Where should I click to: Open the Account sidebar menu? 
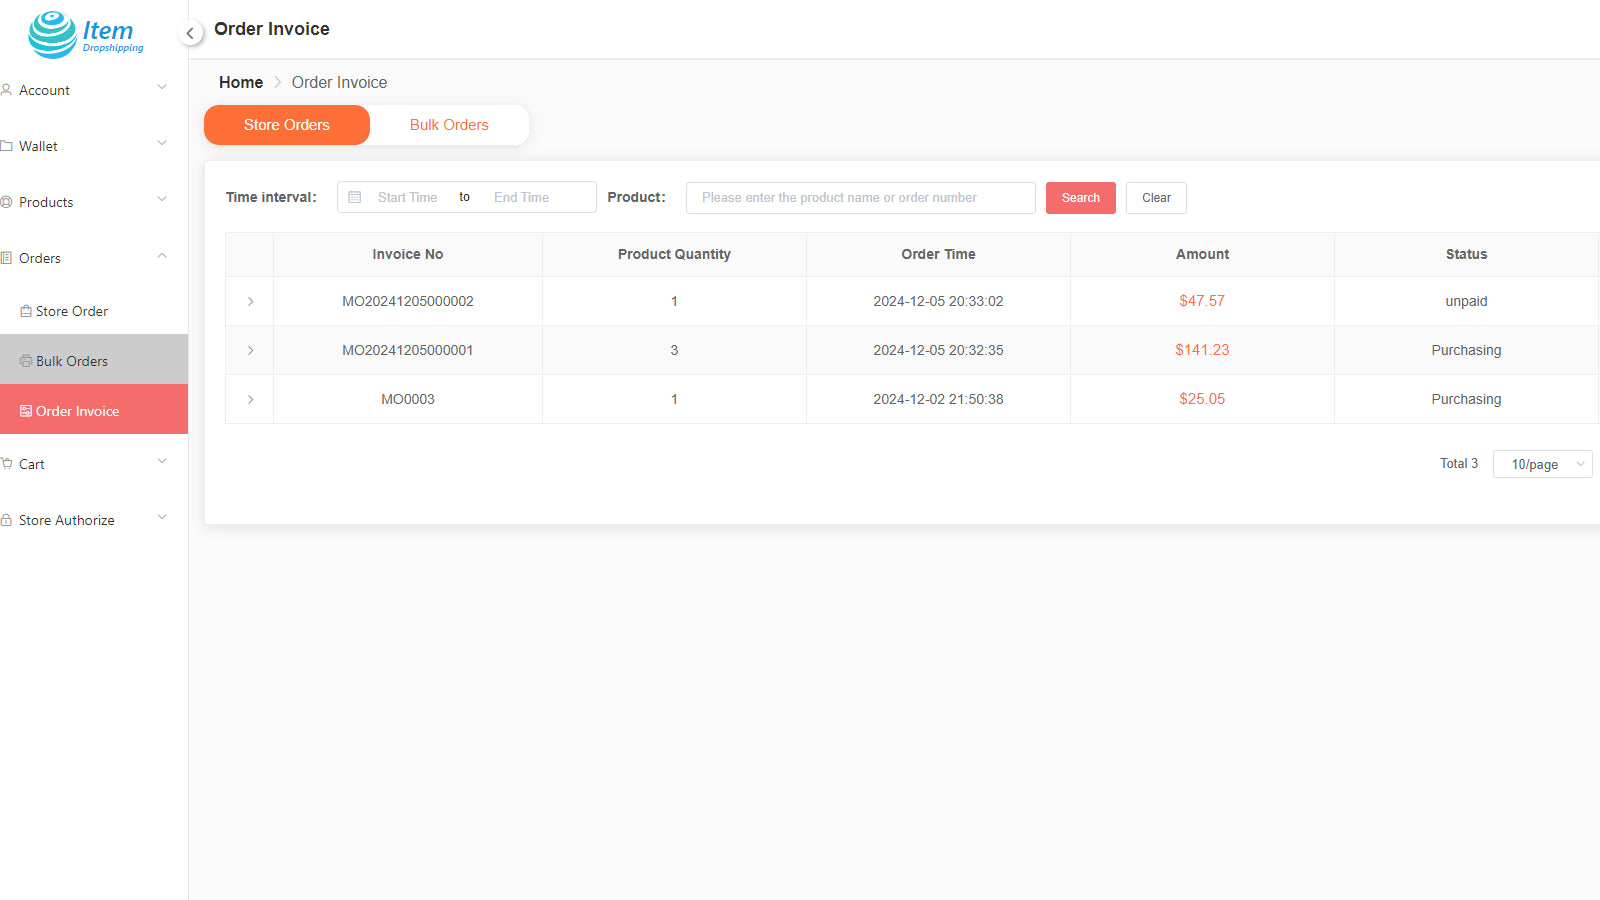coord(94,90)
